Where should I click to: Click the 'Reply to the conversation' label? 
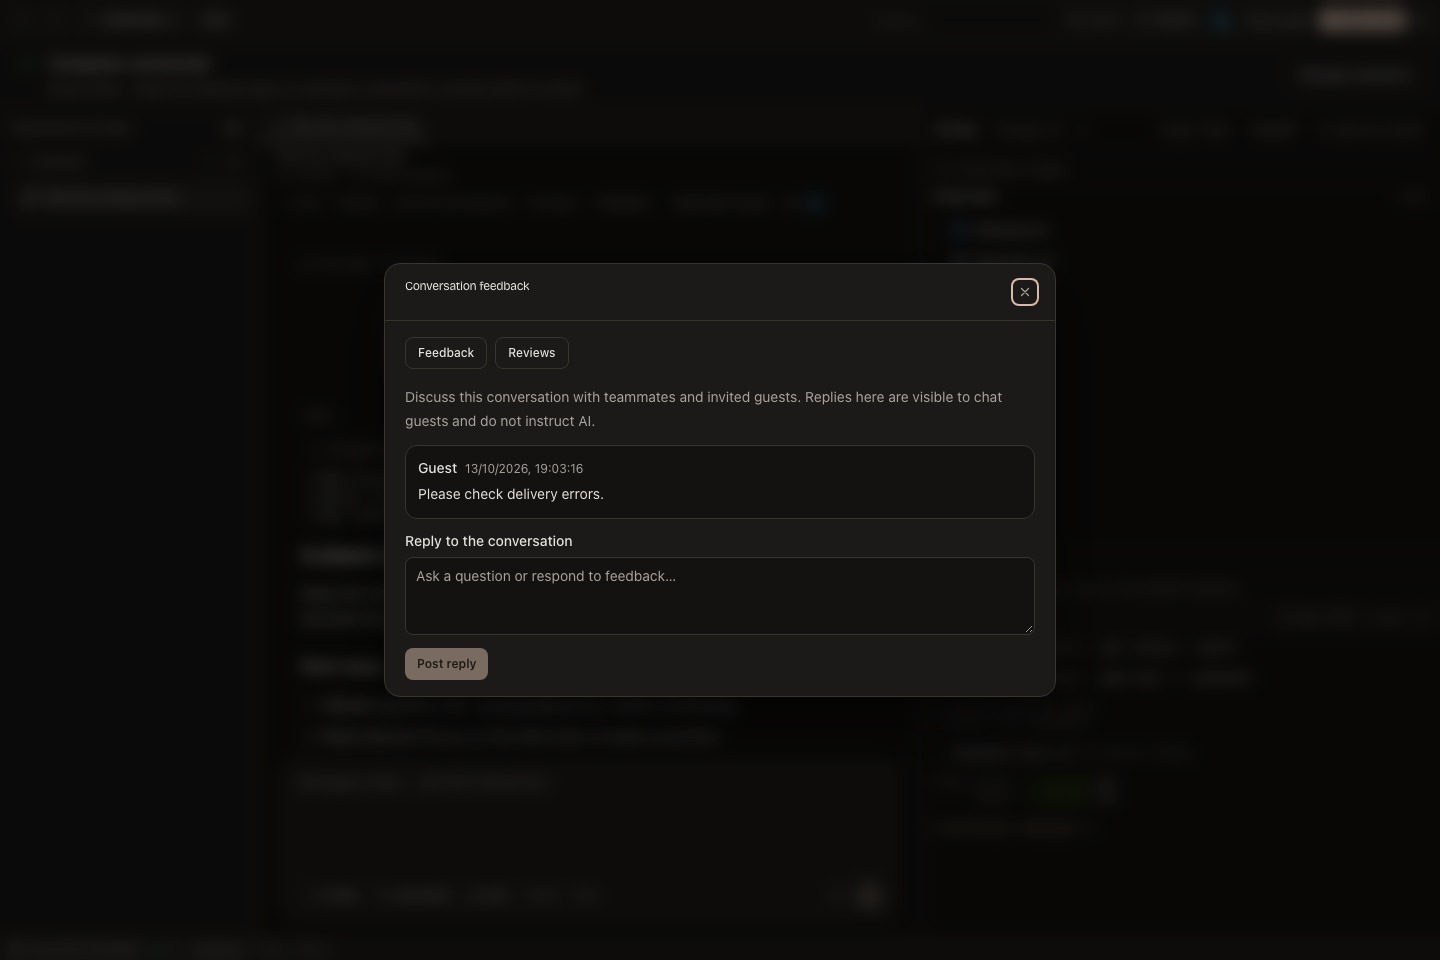[489, 541]
